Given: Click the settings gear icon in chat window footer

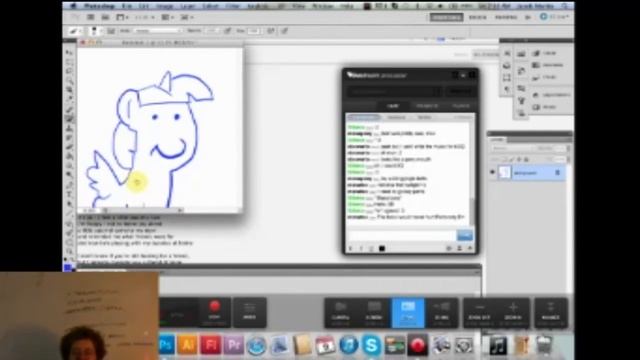Looking at the screenshot, I should pyautogui.click(x=449, y=248).
